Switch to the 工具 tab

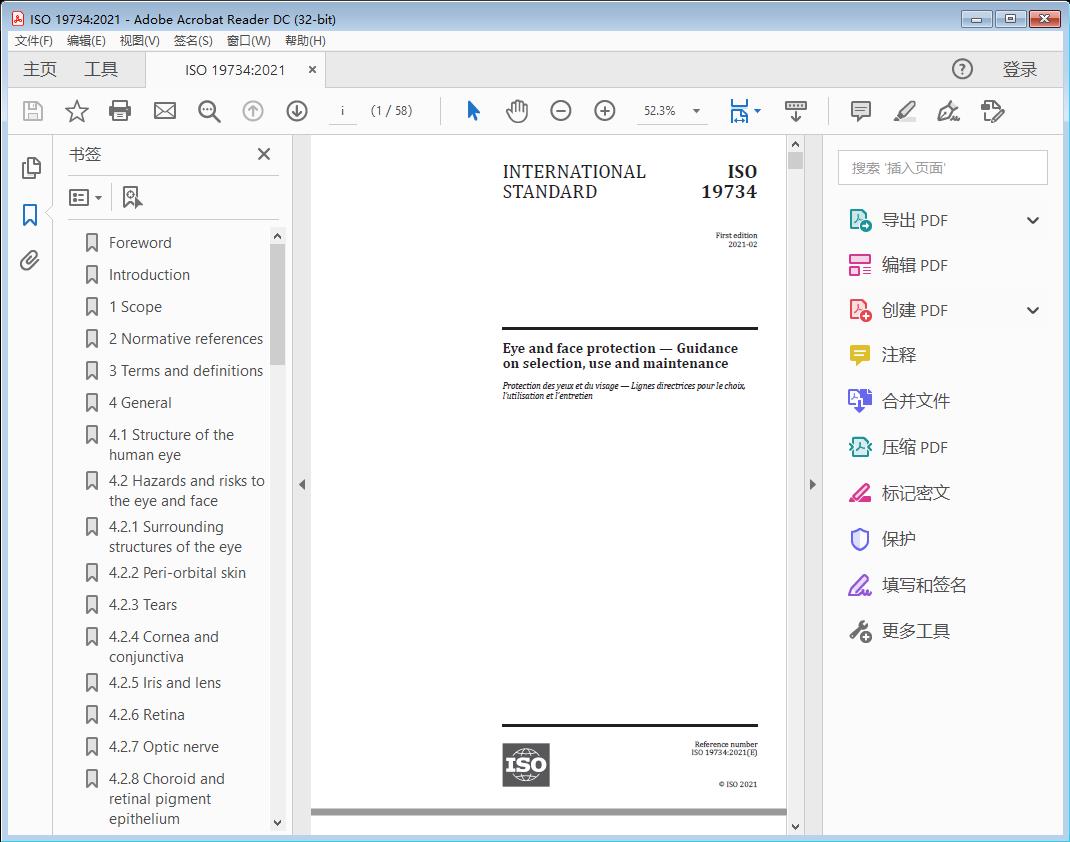[101, 69]
